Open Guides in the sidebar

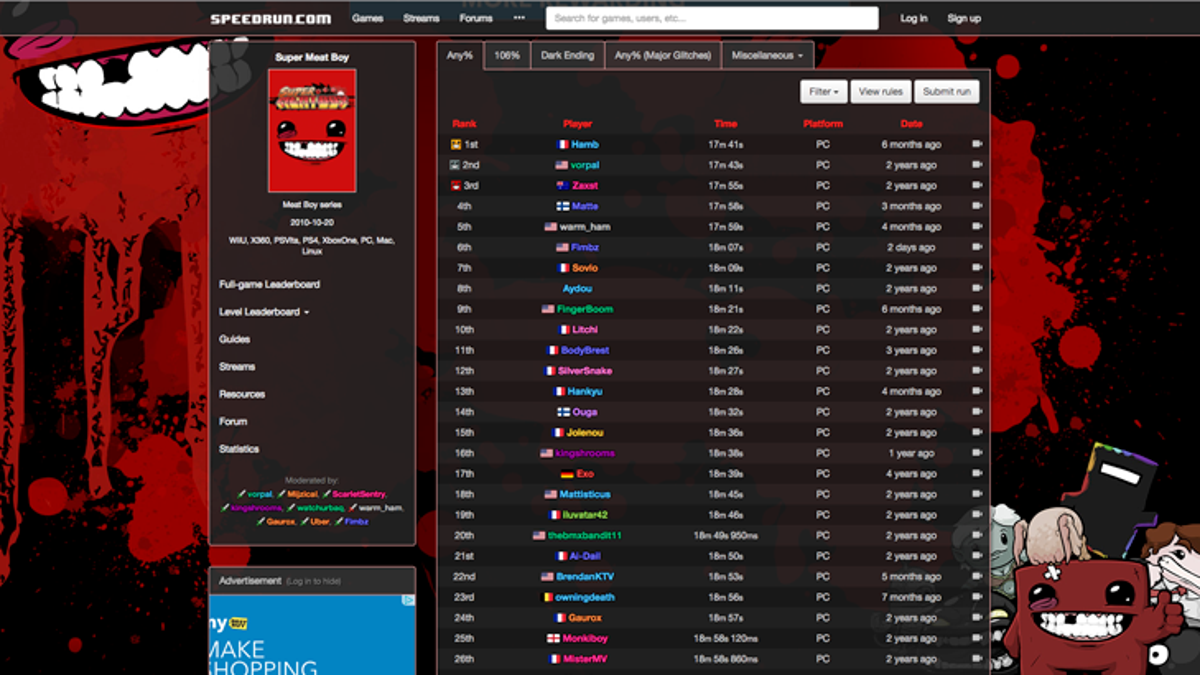point(235,340)
